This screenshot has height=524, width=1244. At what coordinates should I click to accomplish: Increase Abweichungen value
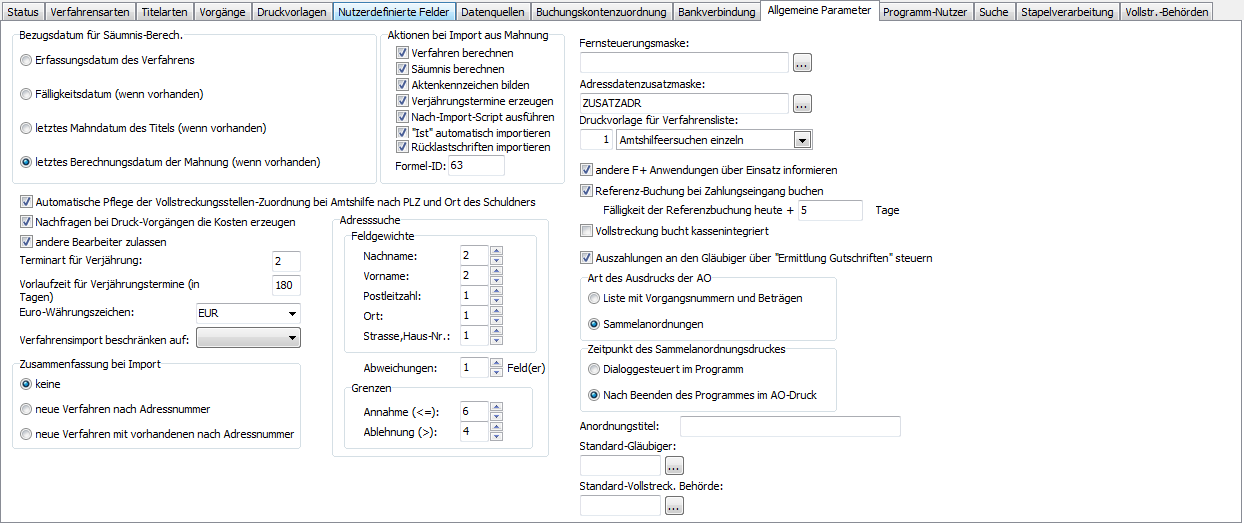tap(495, 363)
